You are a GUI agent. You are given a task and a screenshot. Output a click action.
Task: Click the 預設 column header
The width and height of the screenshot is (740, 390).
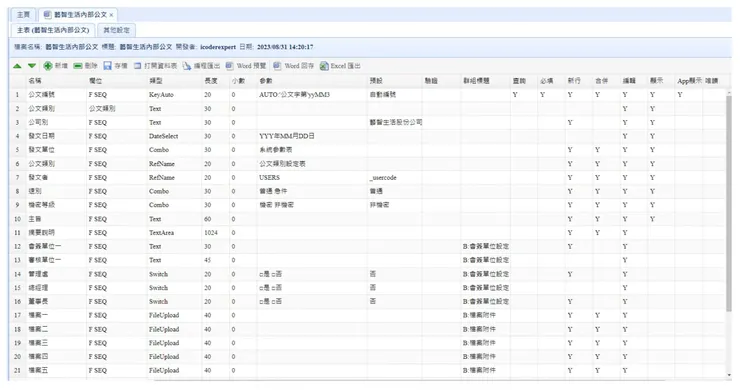point(394,81)
